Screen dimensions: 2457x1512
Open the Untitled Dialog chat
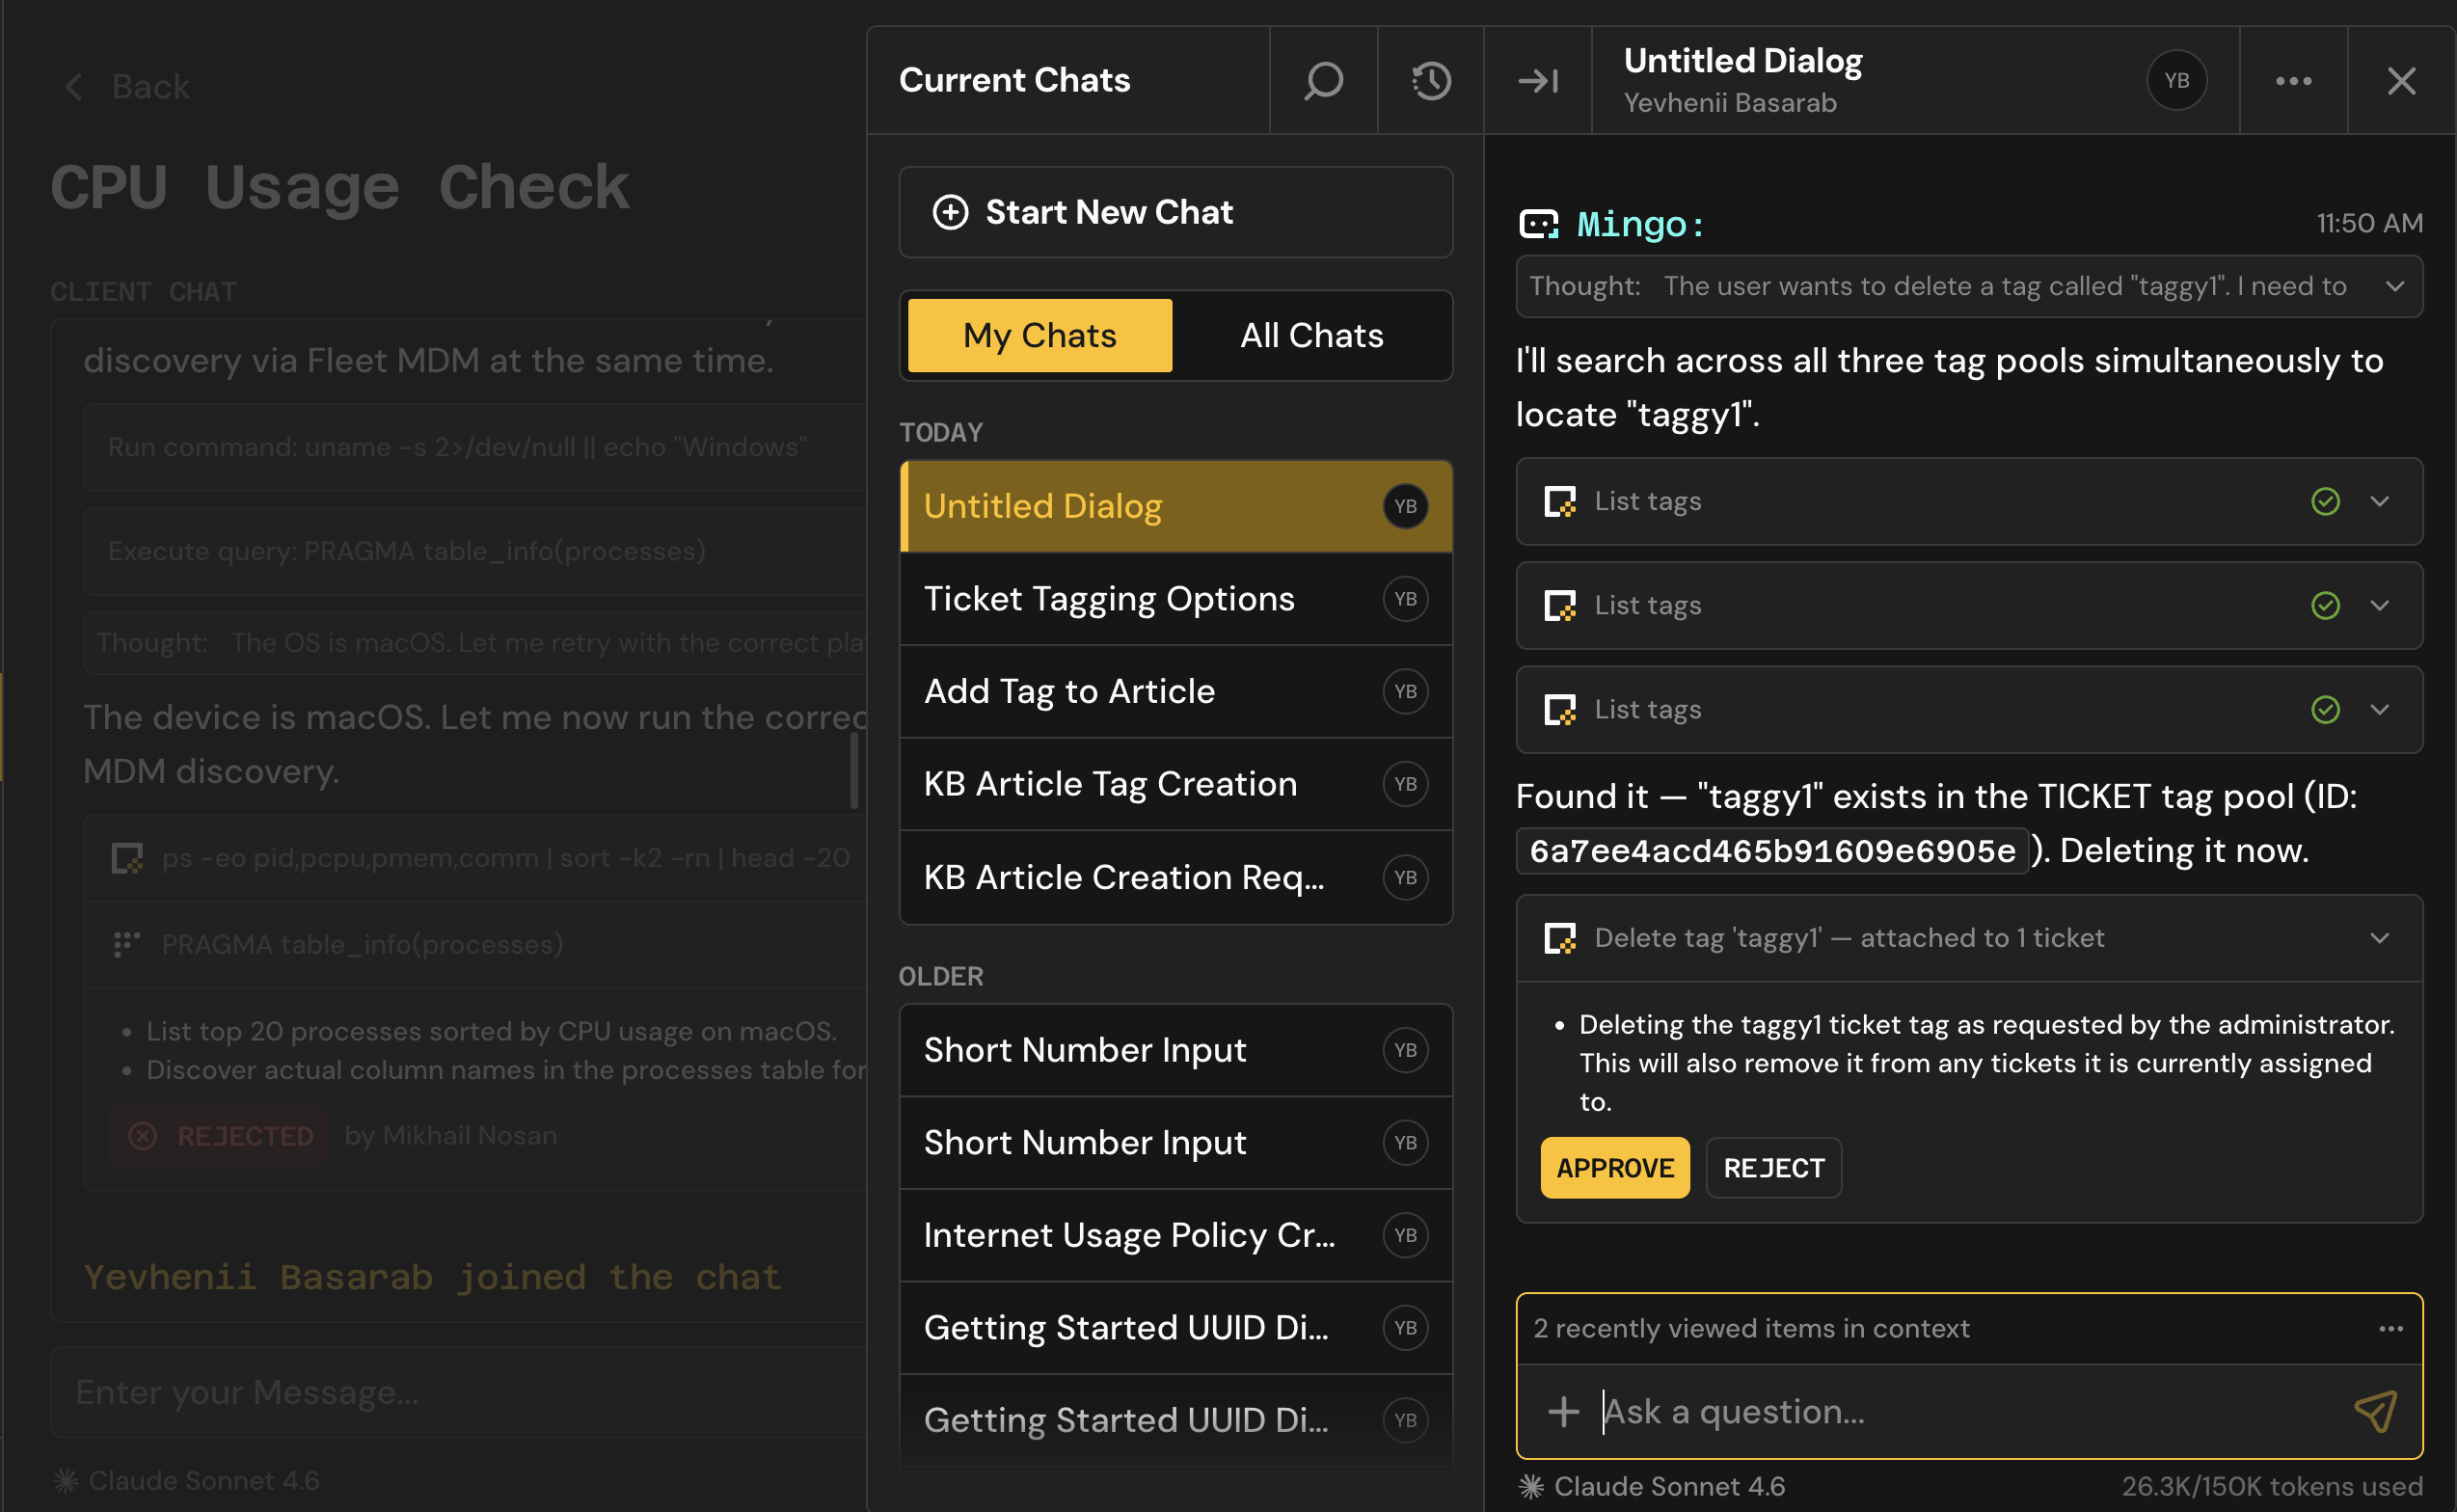click(1176, 506)
